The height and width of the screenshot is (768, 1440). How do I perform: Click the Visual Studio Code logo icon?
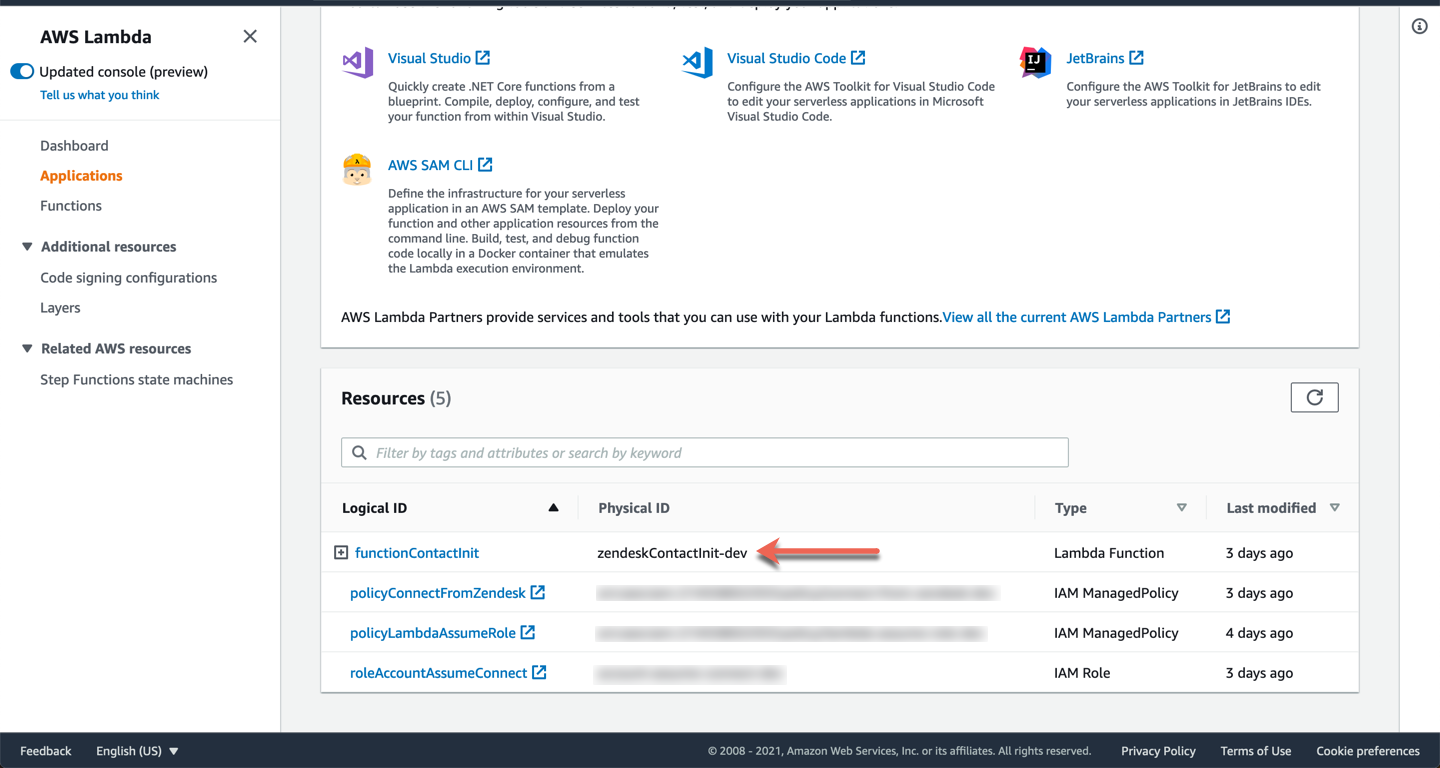coord(697,62)
